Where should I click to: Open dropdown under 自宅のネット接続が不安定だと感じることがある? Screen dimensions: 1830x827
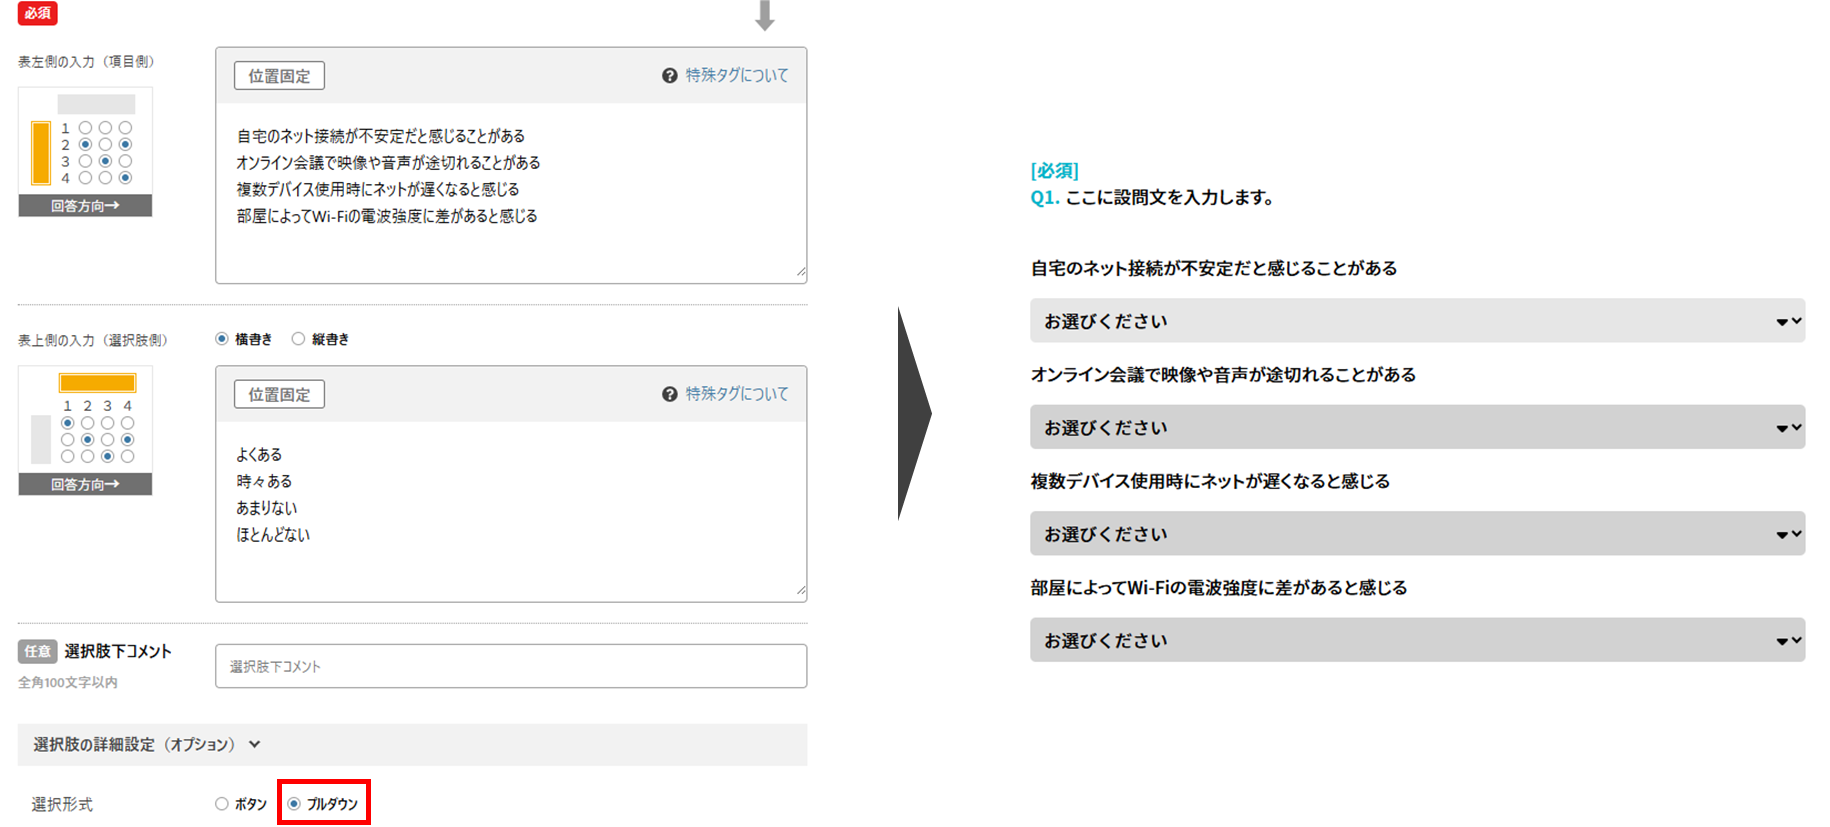click(x=1416, y=321)
